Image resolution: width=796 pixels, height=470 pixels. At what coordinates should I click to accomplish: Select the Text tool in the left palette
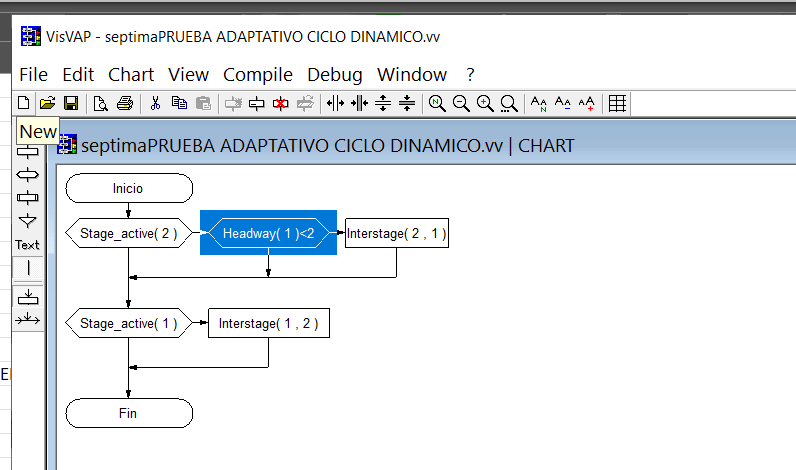pyautogui.click(x=28, y=244)
